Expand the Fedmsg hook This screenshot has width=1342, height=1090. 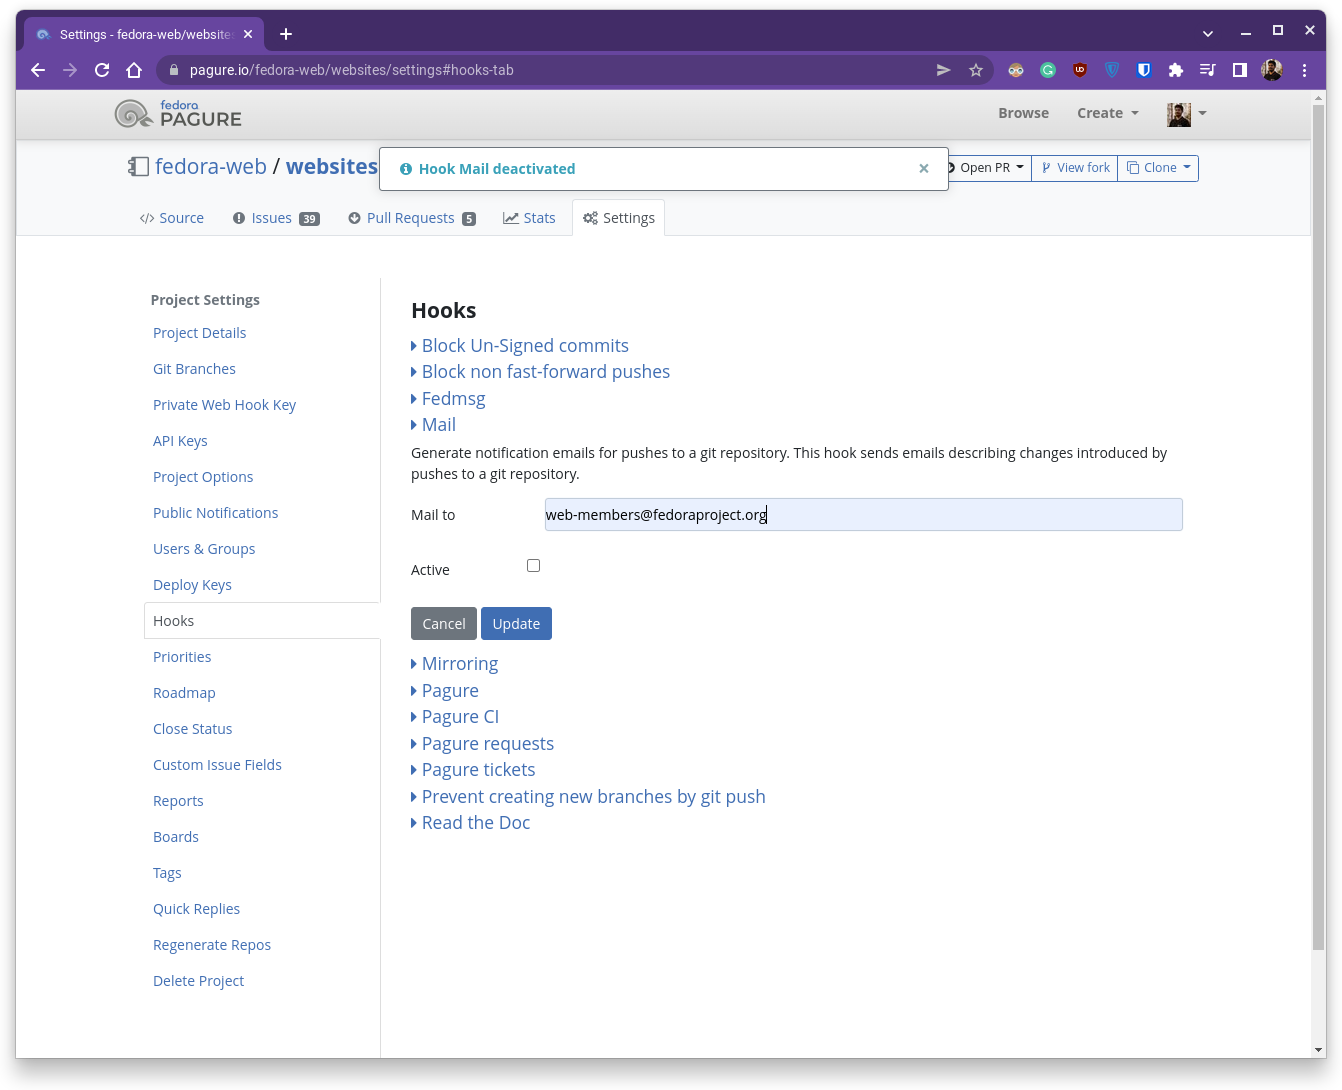(448, 399)
